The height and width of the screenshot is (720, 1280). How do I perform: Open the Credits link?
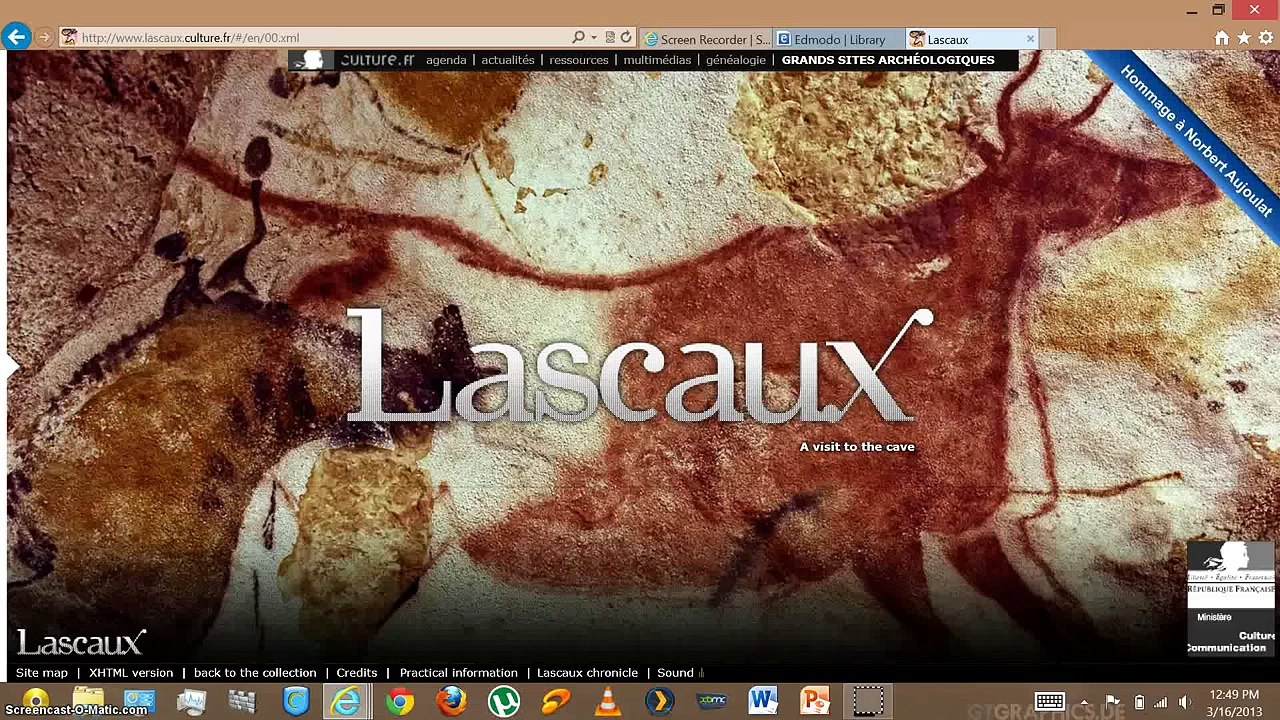pos(357,673)
